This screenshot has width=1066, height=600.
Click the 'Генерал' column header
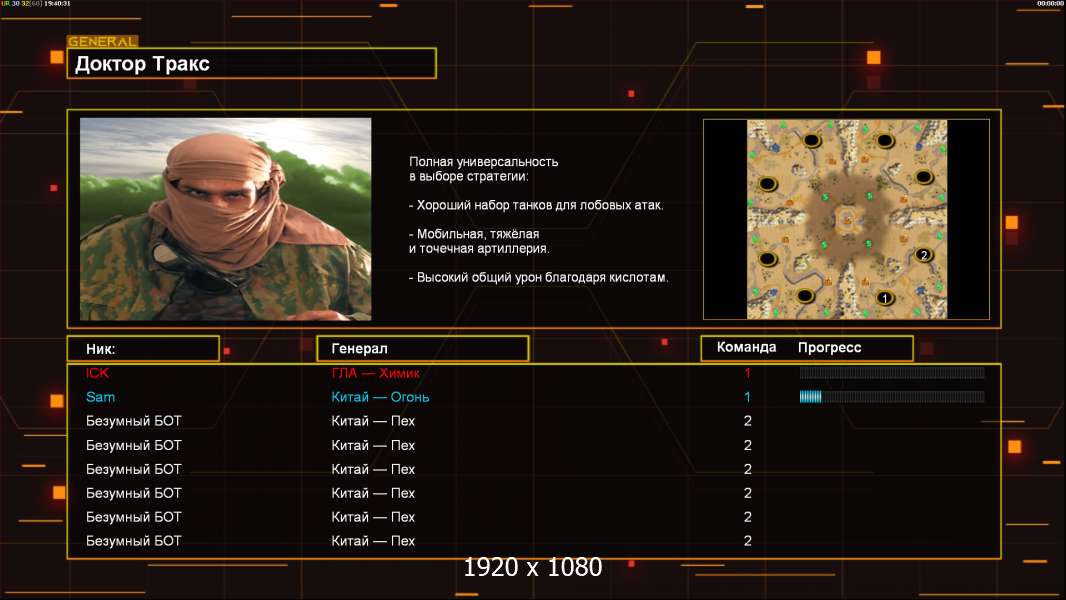[x=422, y=349]
